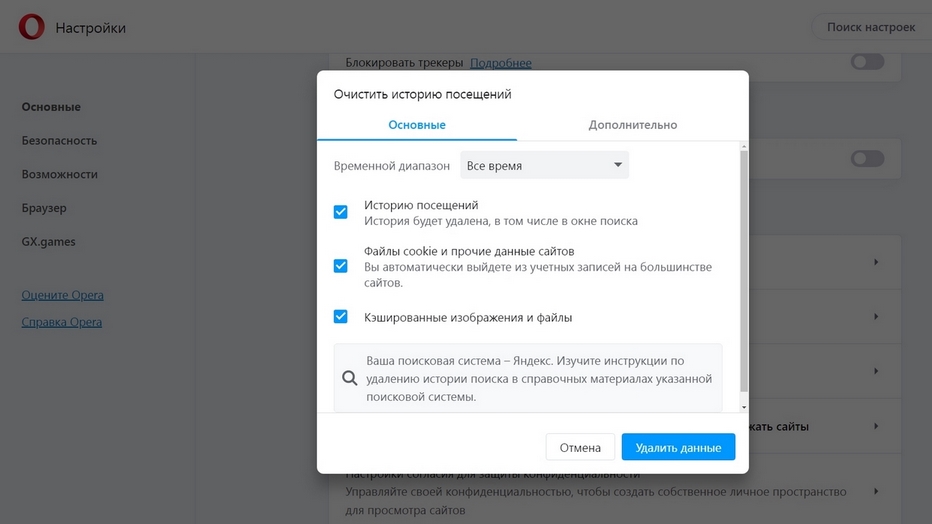Switch to the Дополнительно tab
The height and width of the screenshot is (524, 932).
point(632,125)
